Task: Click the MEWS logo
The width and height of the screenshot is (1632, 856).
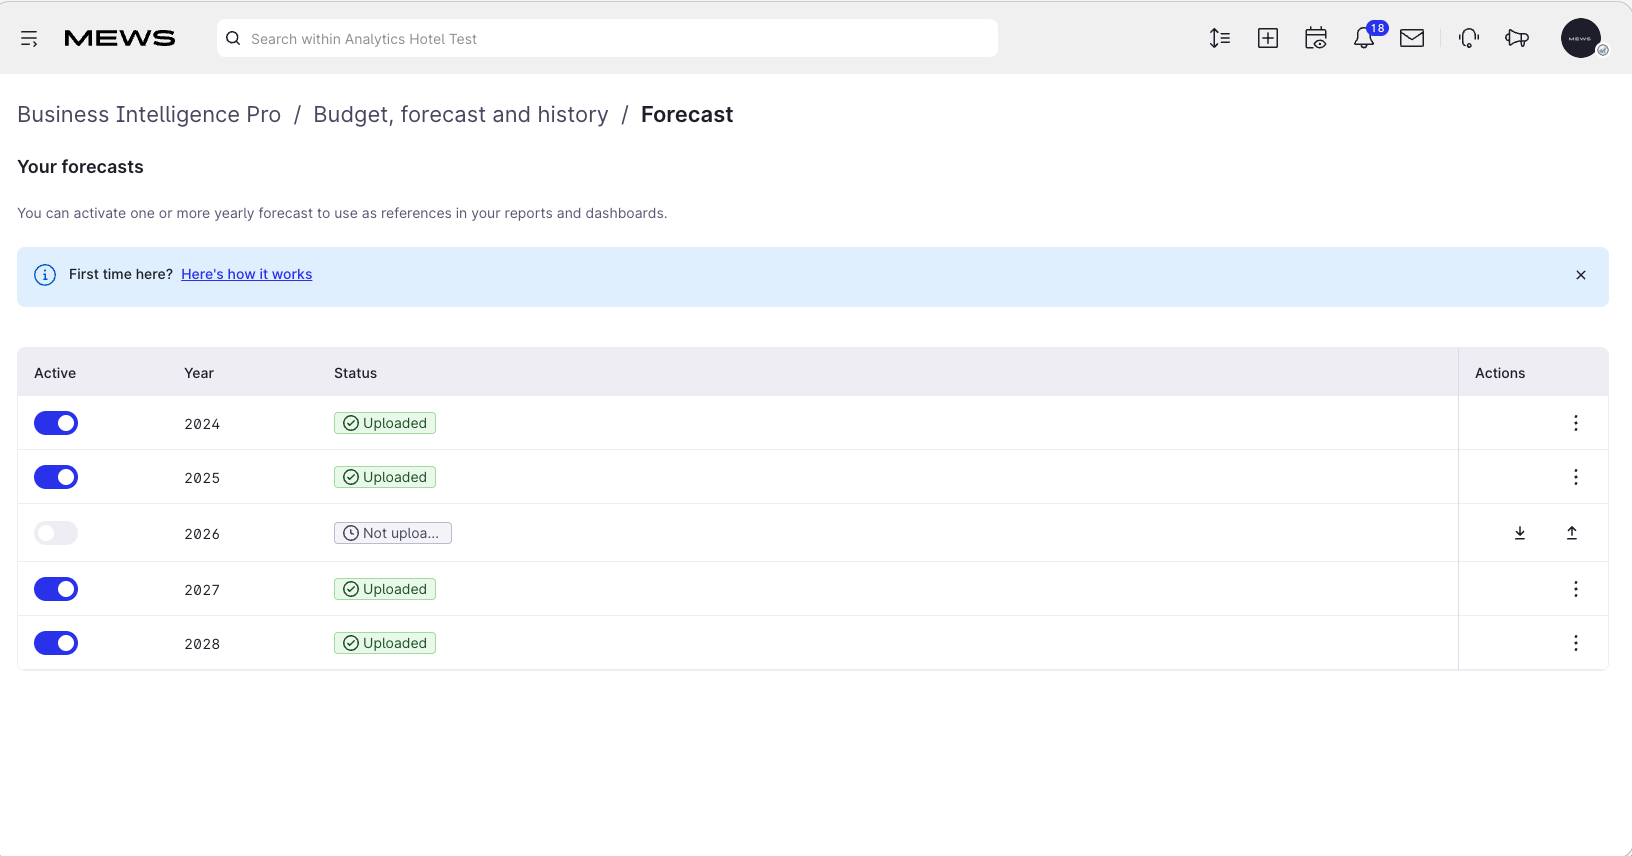Action: click(120, 38)
